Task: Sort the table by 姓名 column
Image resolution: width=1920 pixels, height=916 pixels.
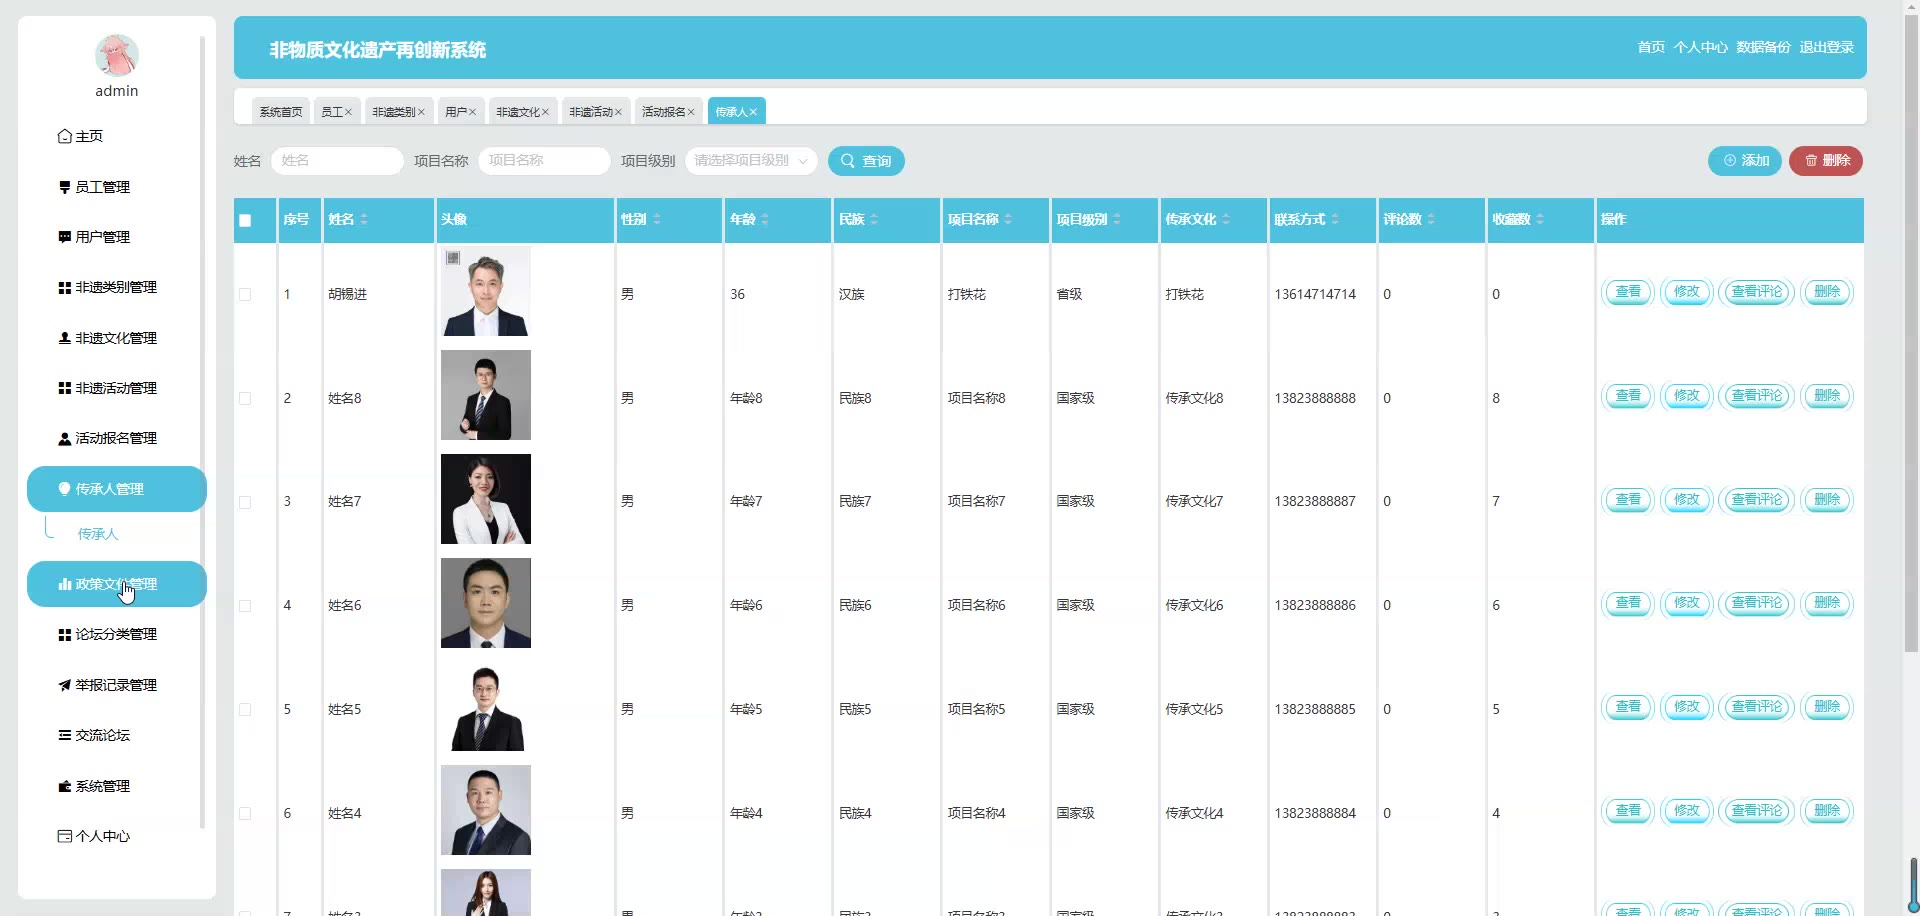Action: click(364, 220)
